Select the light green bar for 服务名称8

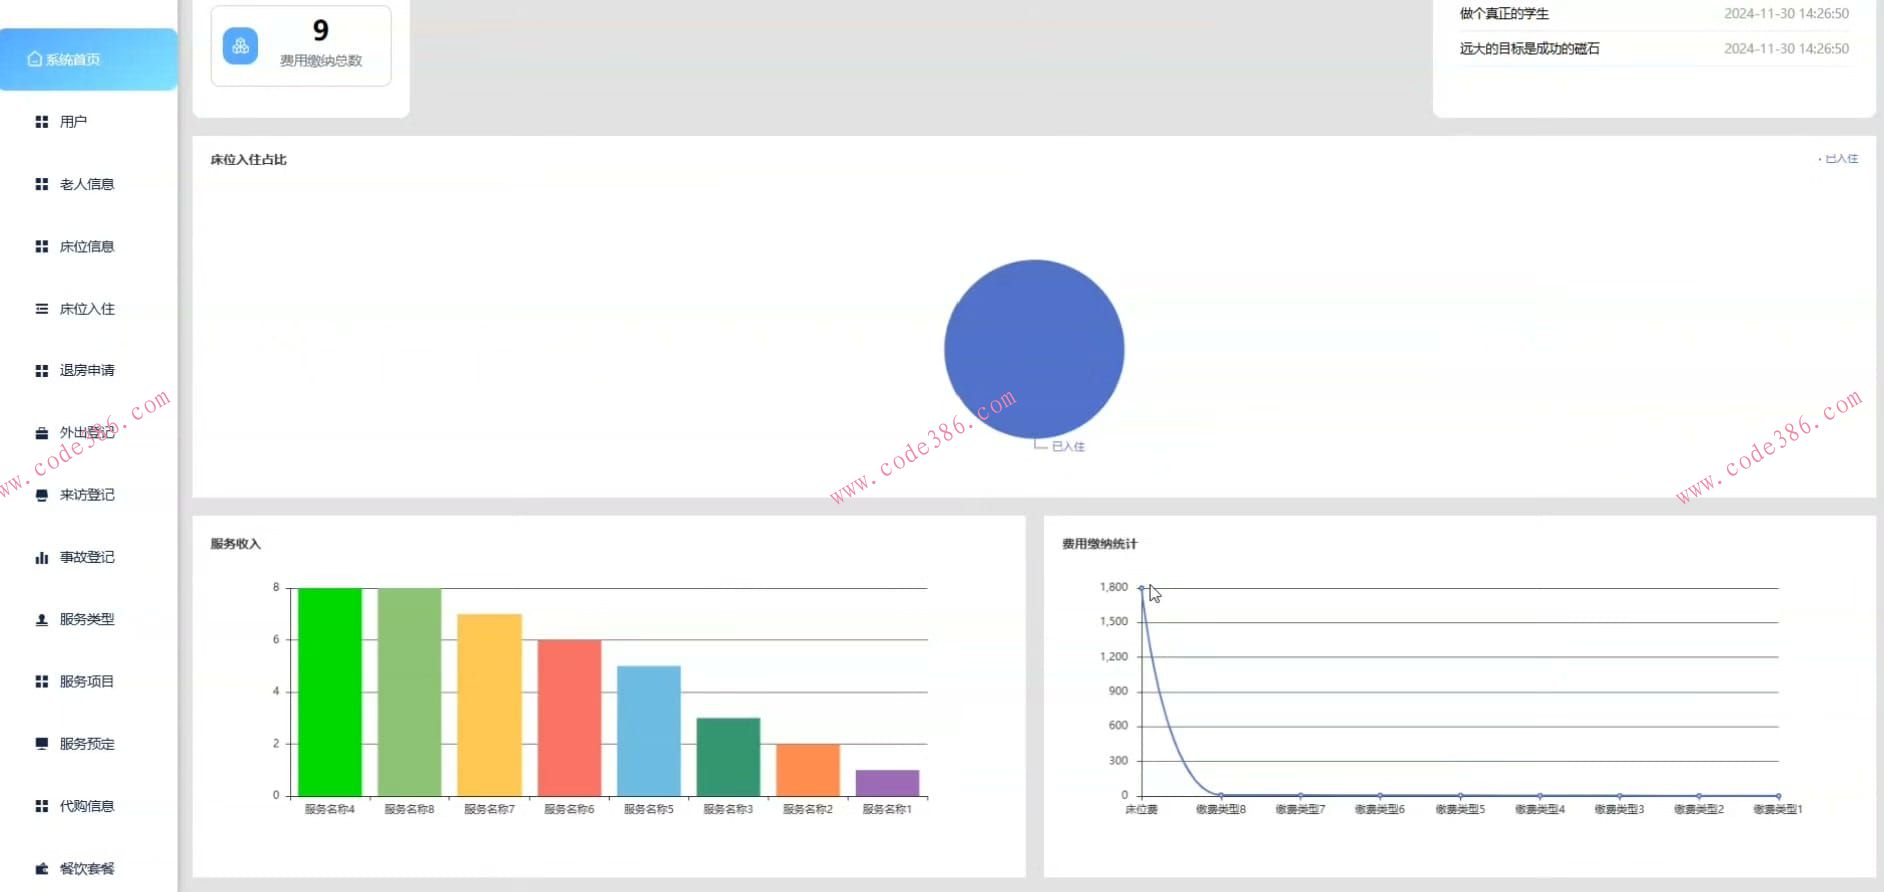[409, 692]
